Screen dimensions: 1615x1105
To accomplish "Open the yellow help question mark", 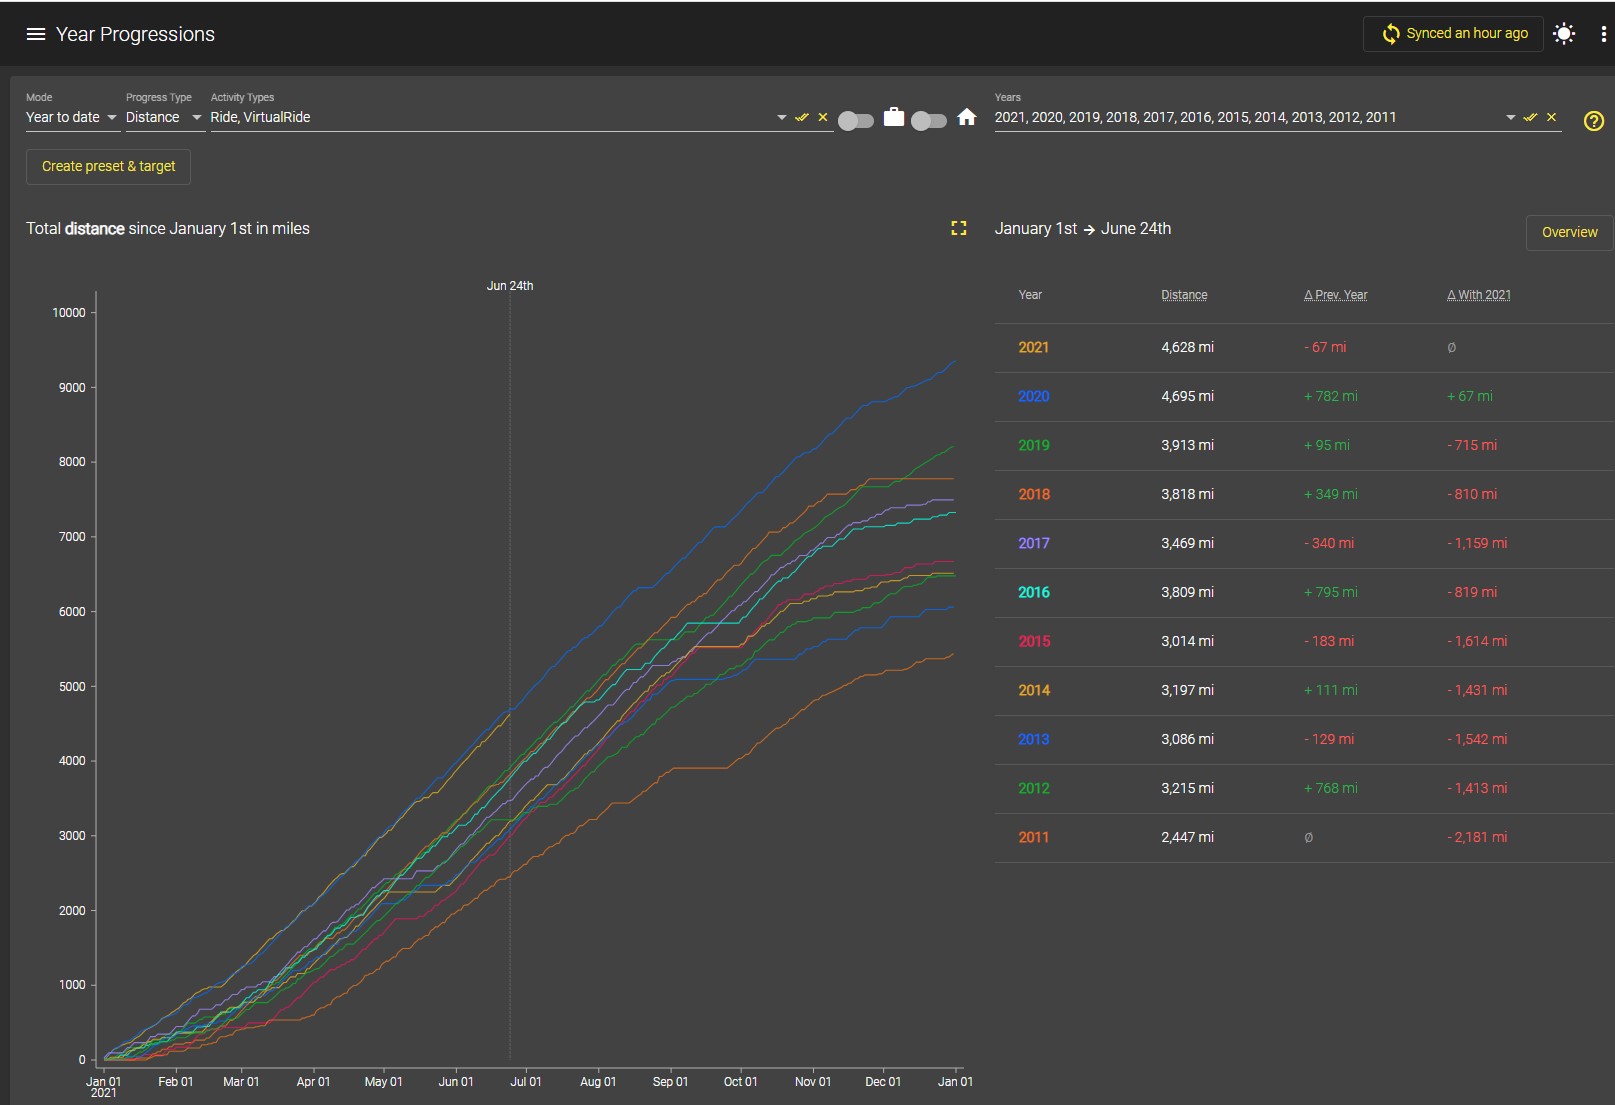I will 1594,121.
